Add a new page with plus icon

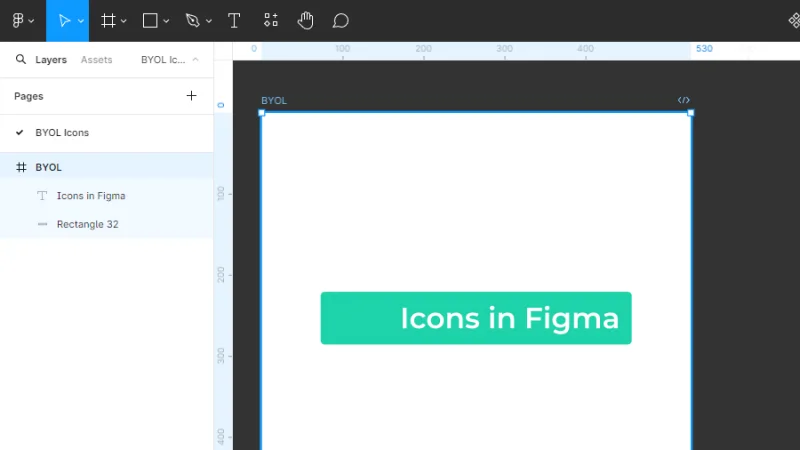[191, 95]
